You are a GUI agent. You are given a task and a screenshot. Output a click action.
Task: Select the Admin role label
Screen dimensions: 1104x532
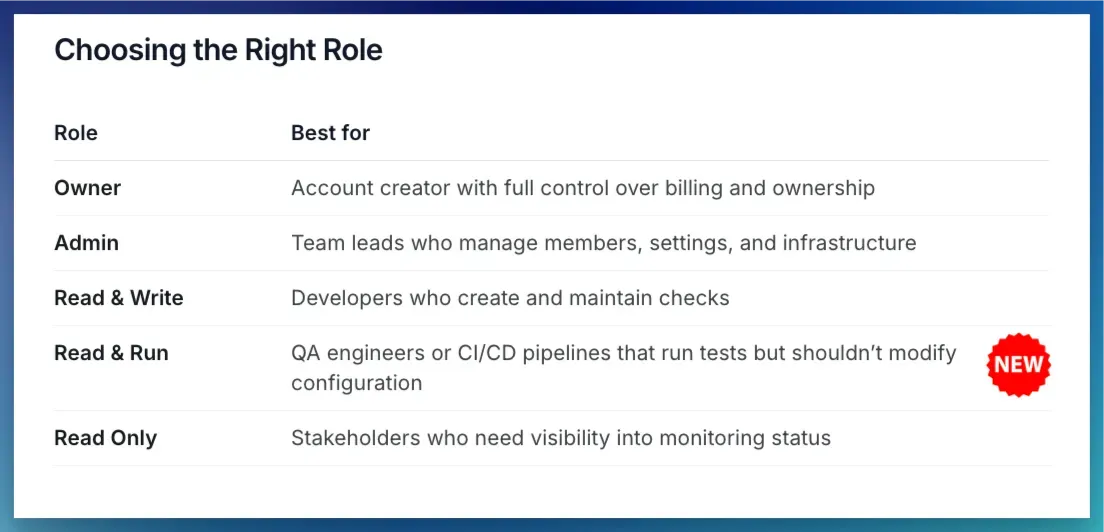coord(86,243)
